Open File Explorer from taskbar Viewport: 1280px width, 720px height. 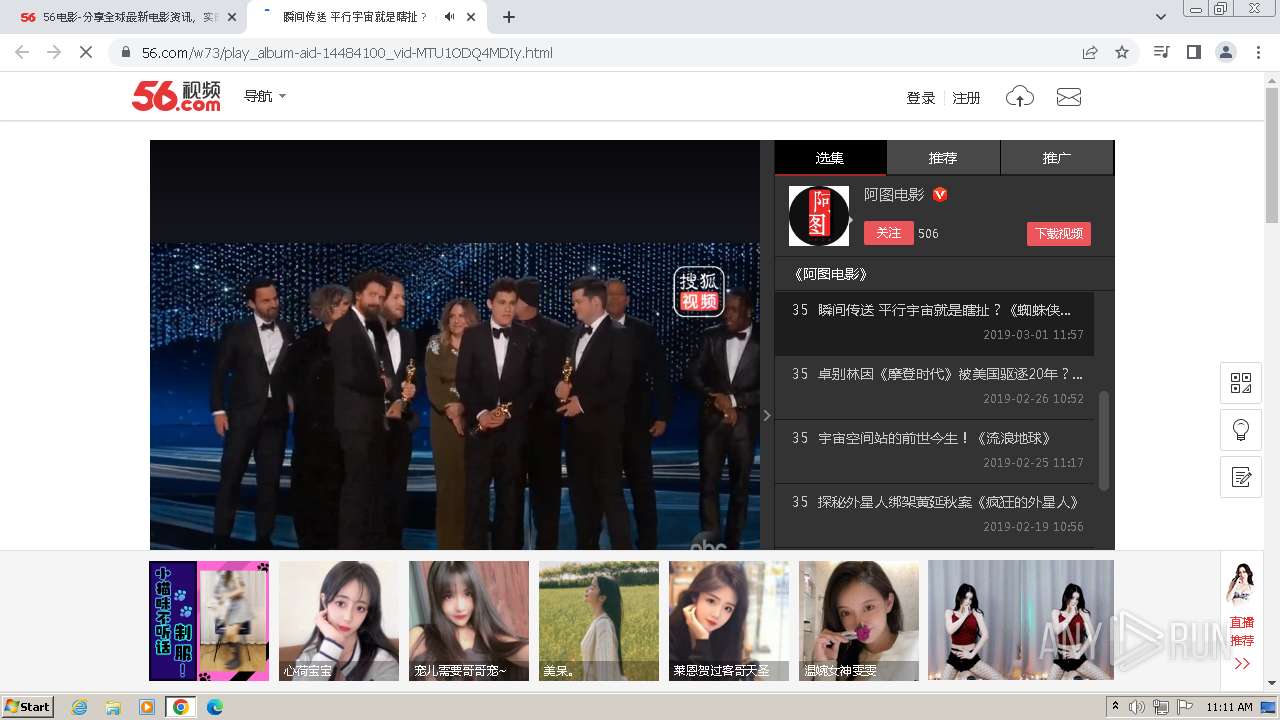(x=113, y=707)
